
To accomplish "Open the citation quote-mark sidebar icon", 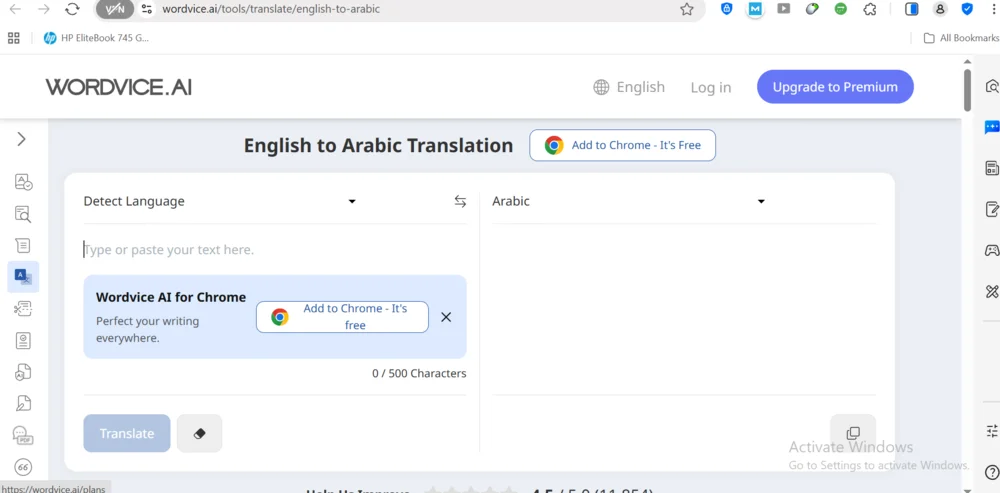I will 23,467.
